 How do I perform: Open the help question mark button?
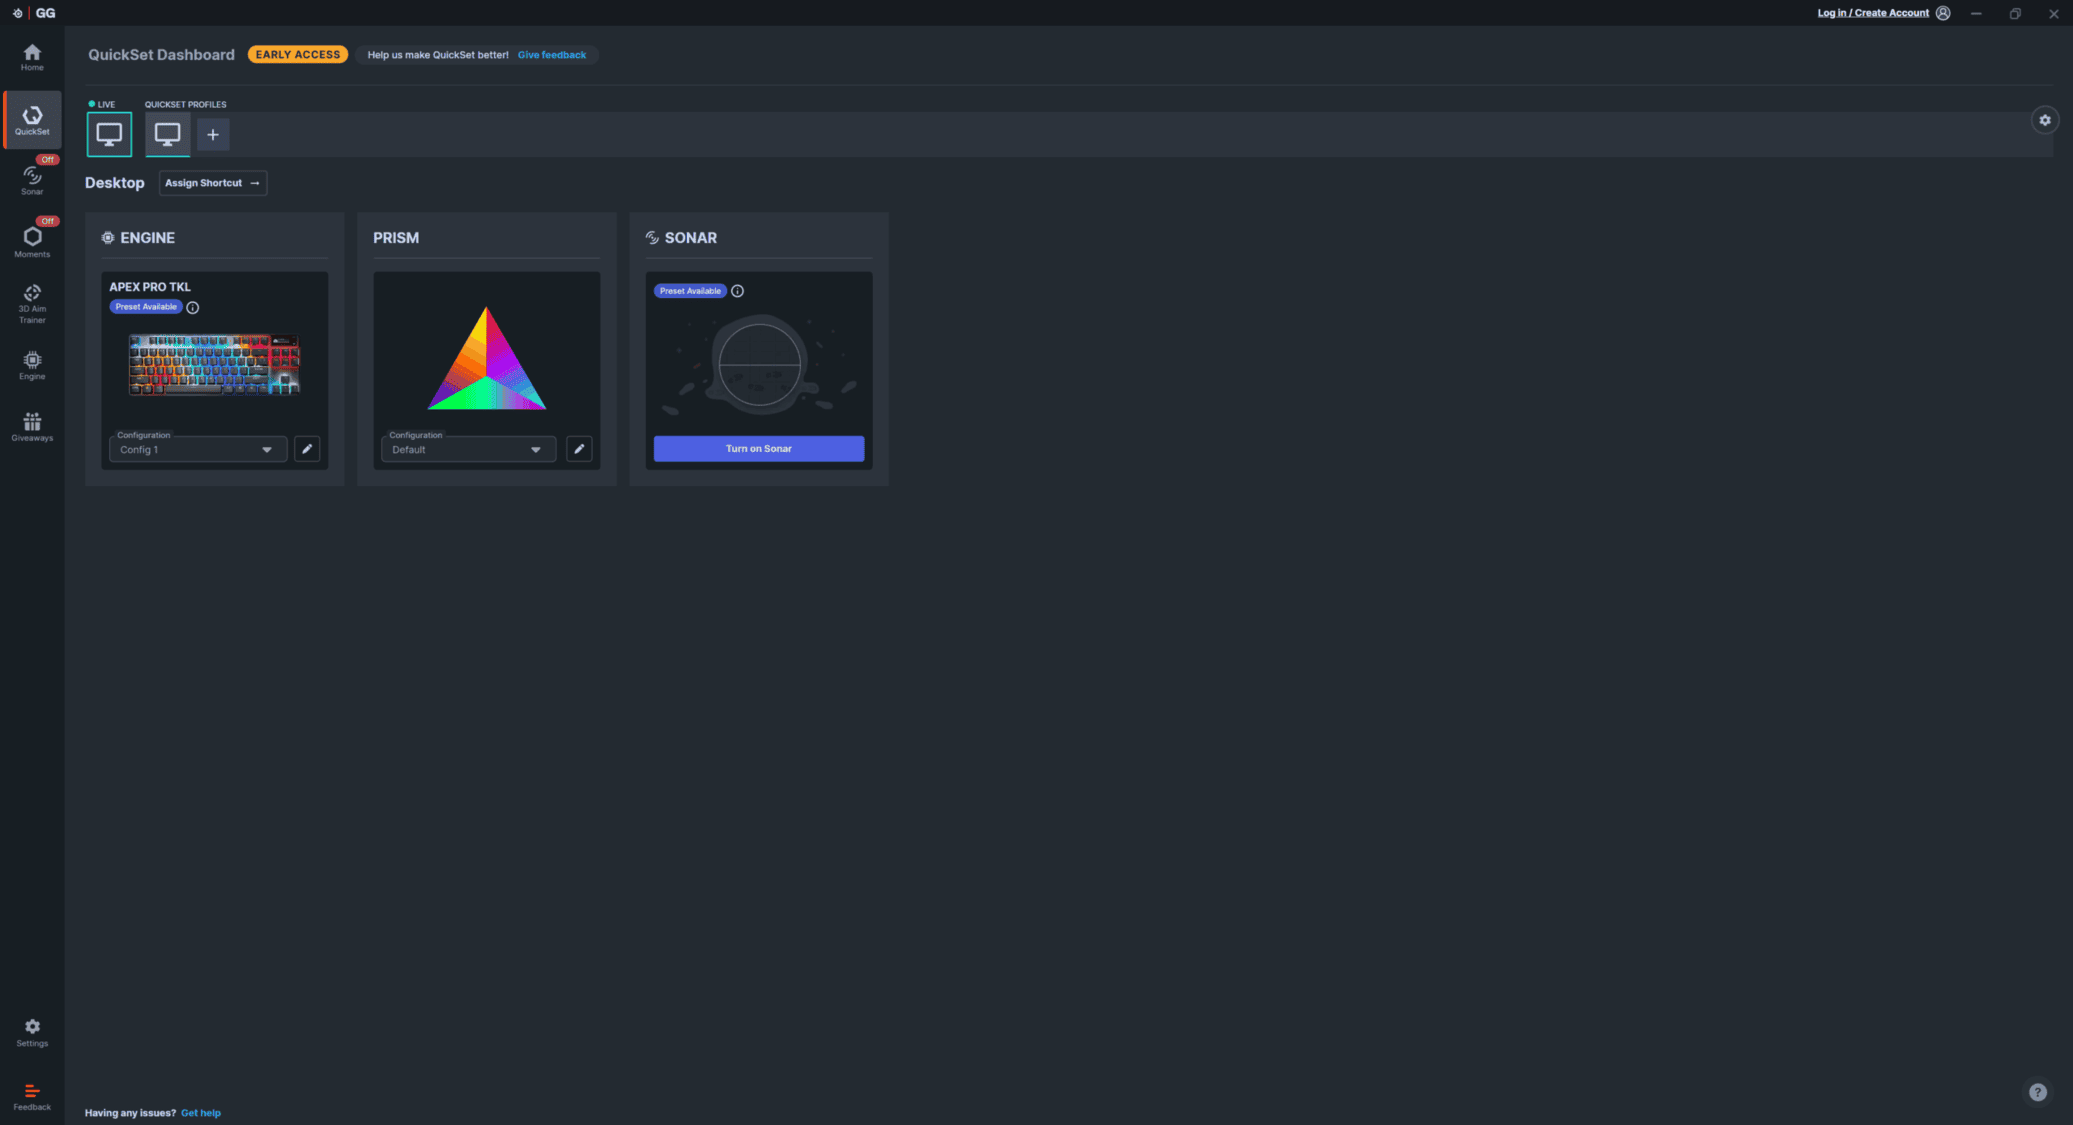2038,1092
